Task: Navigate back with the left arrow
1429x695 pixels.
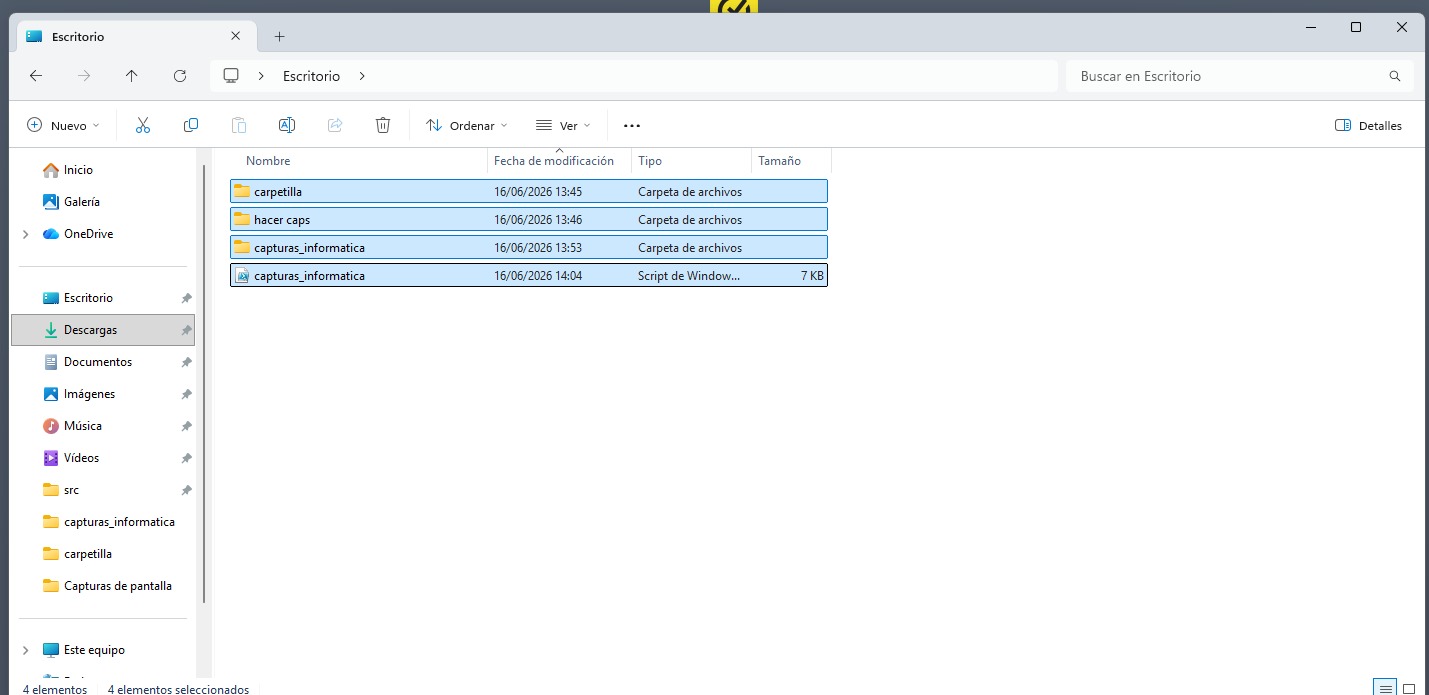Action: 36,76
